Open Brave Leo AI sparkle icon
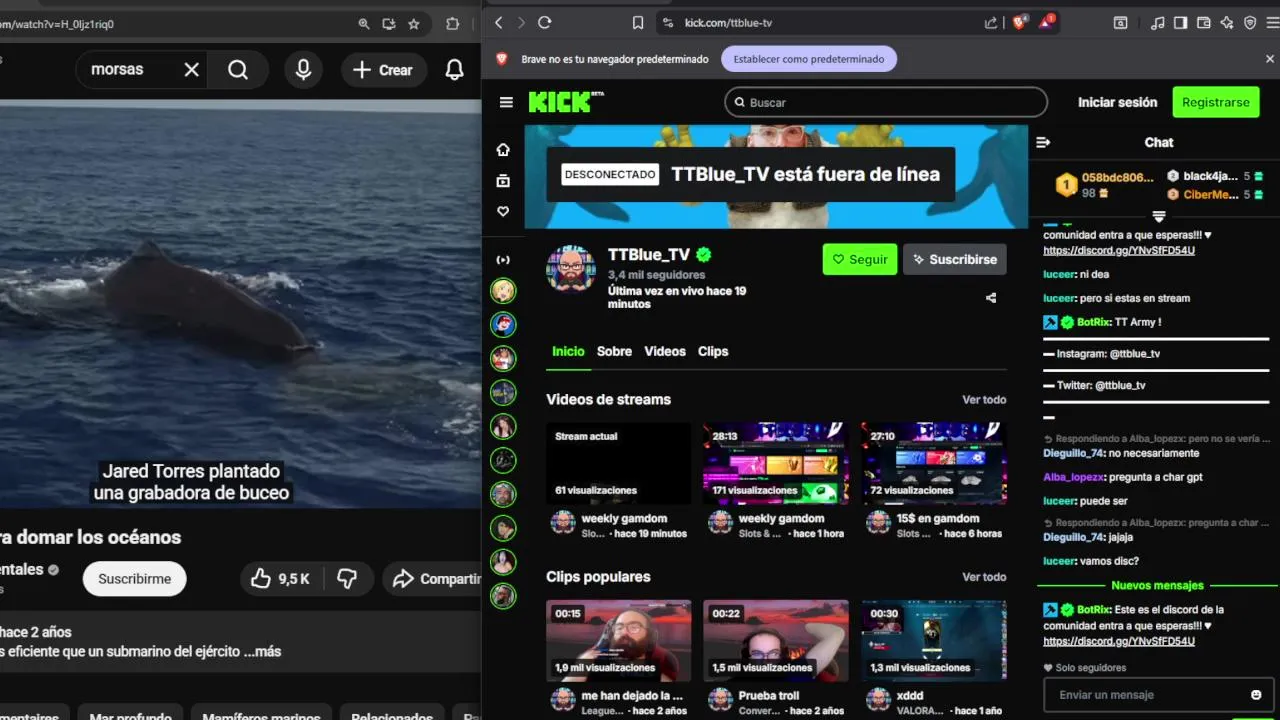Image resolution: width=1280 pixels, height=720 pixels. 1227,22
